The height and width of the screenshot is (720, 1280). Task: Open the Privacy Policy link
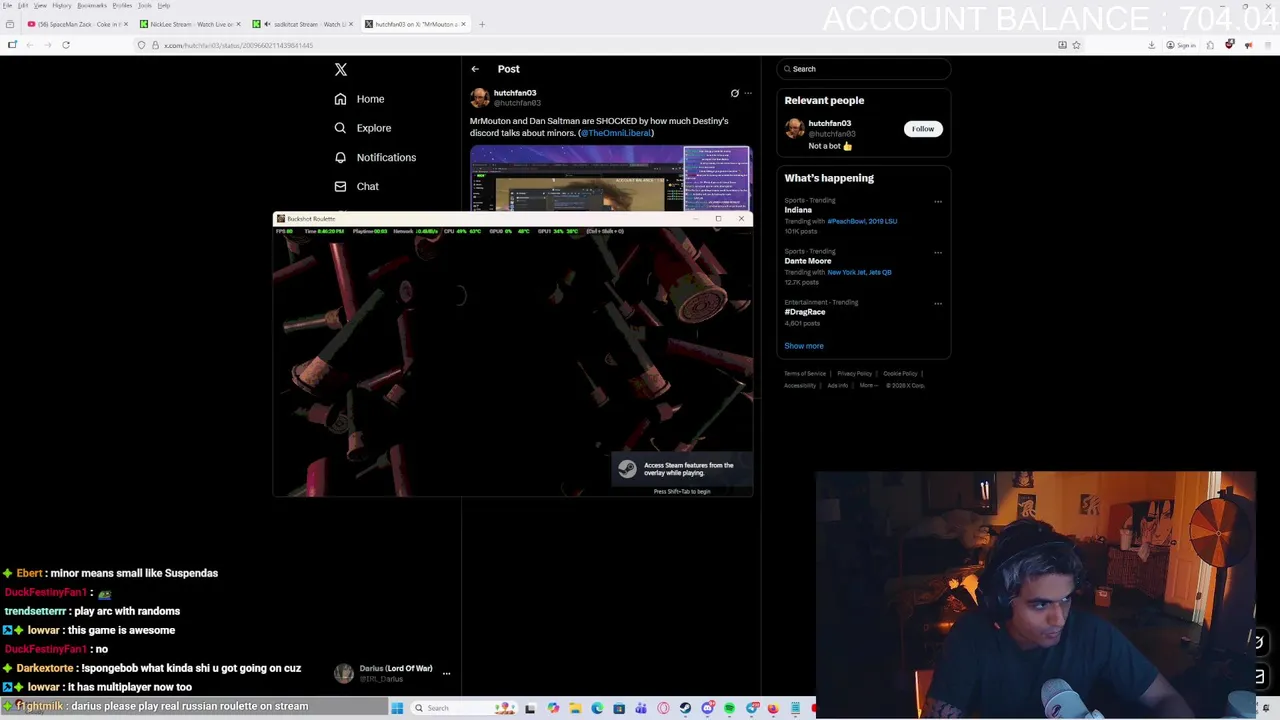tap(854, 374)
